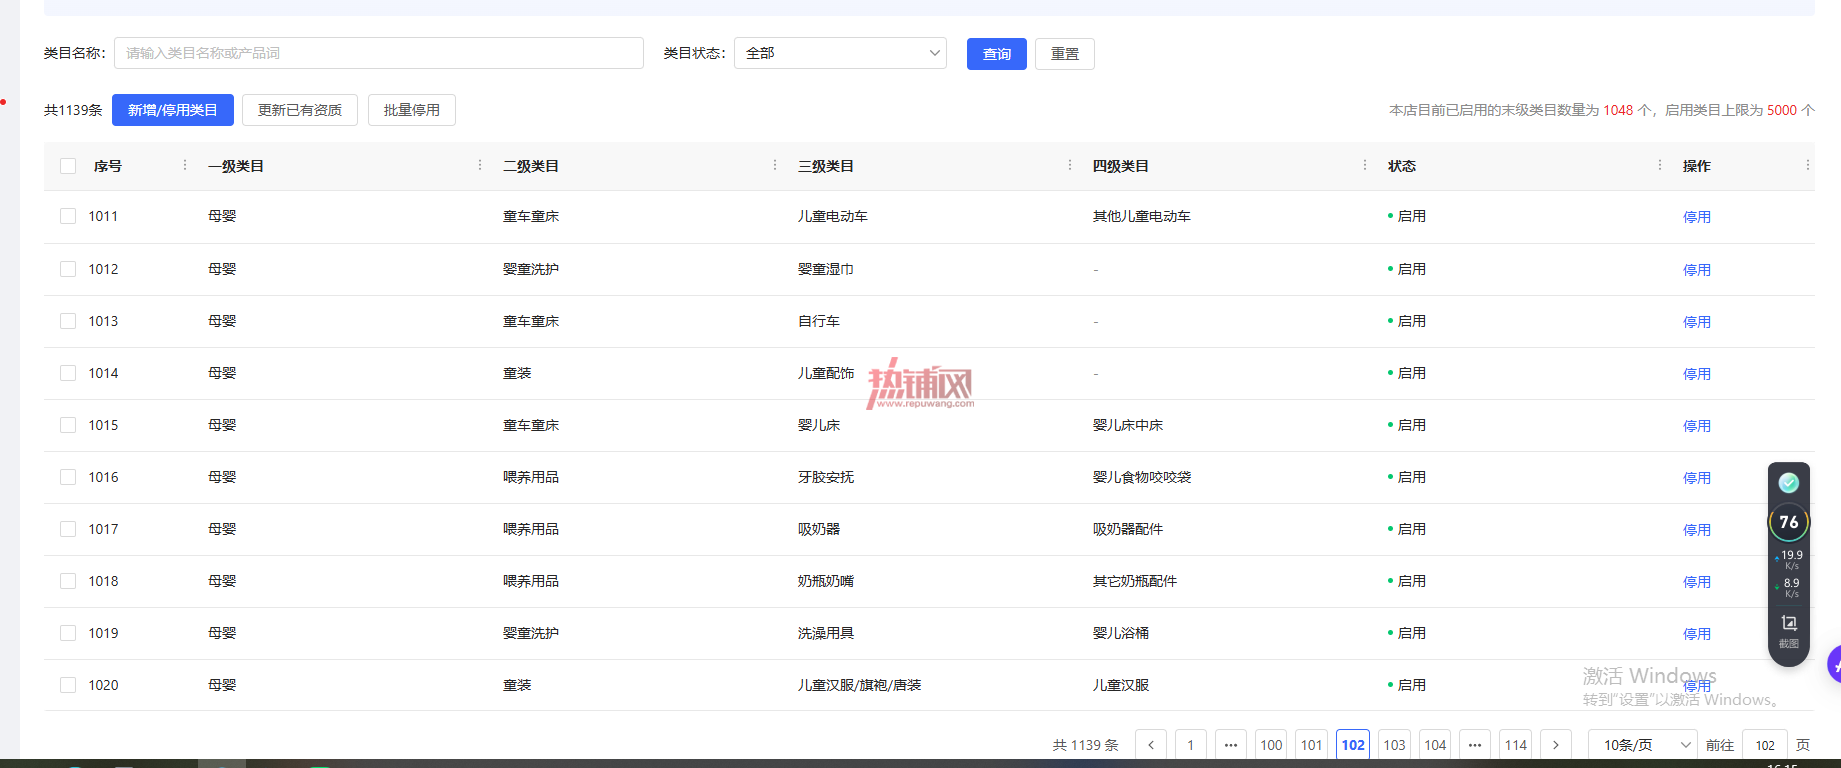Go to next page arrow
This screenshot has width=1841, height=768.
1556,745
